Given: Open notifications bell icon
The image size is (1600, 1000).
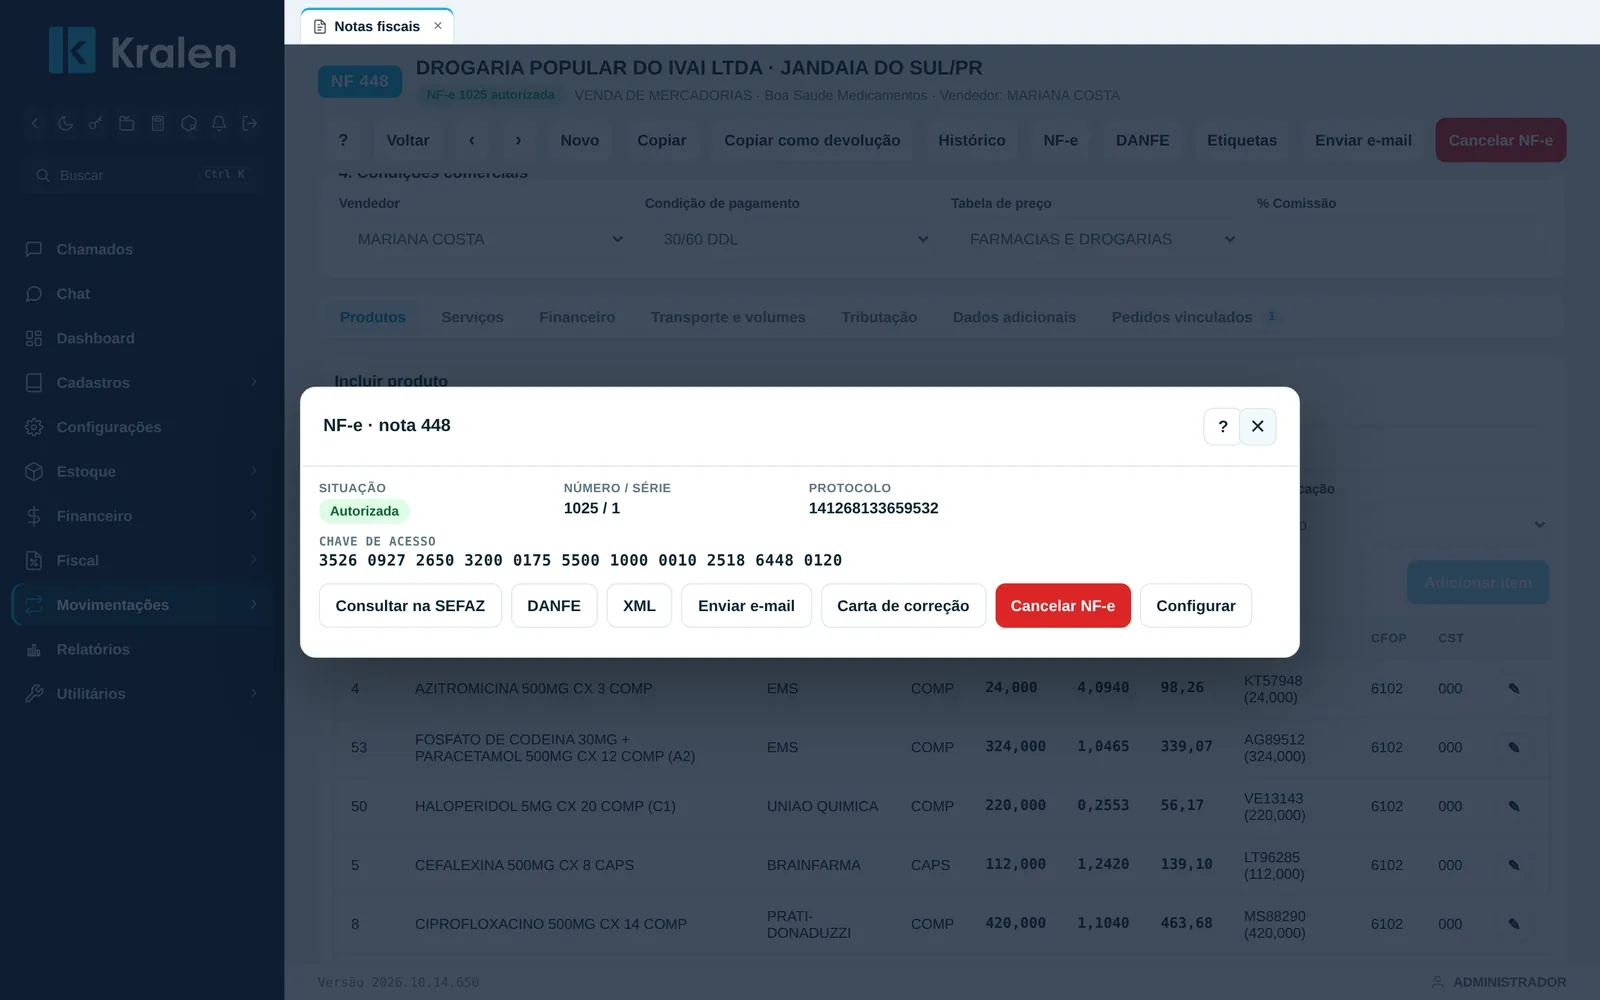Looking at the screenshot, I should tap(219, 124).
